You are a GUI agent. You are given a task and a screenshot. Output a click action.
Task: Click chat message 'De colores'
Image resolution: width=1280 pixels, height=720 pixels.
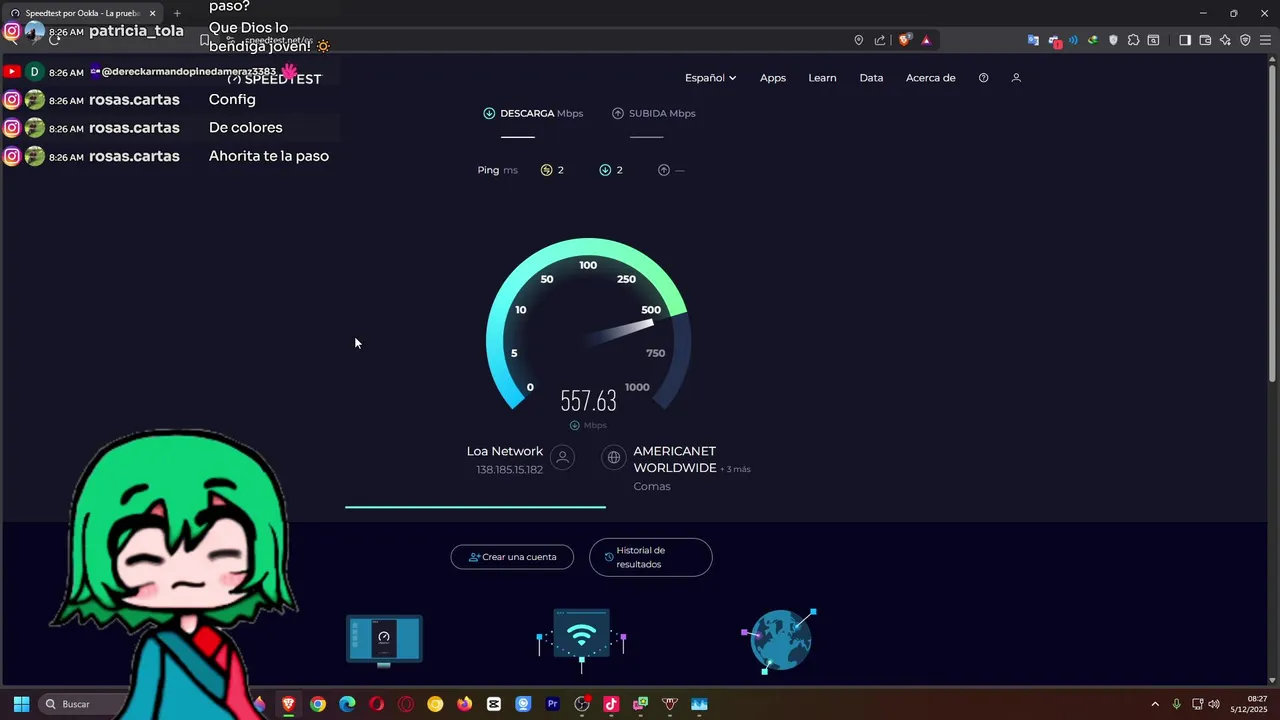point(246,128)
